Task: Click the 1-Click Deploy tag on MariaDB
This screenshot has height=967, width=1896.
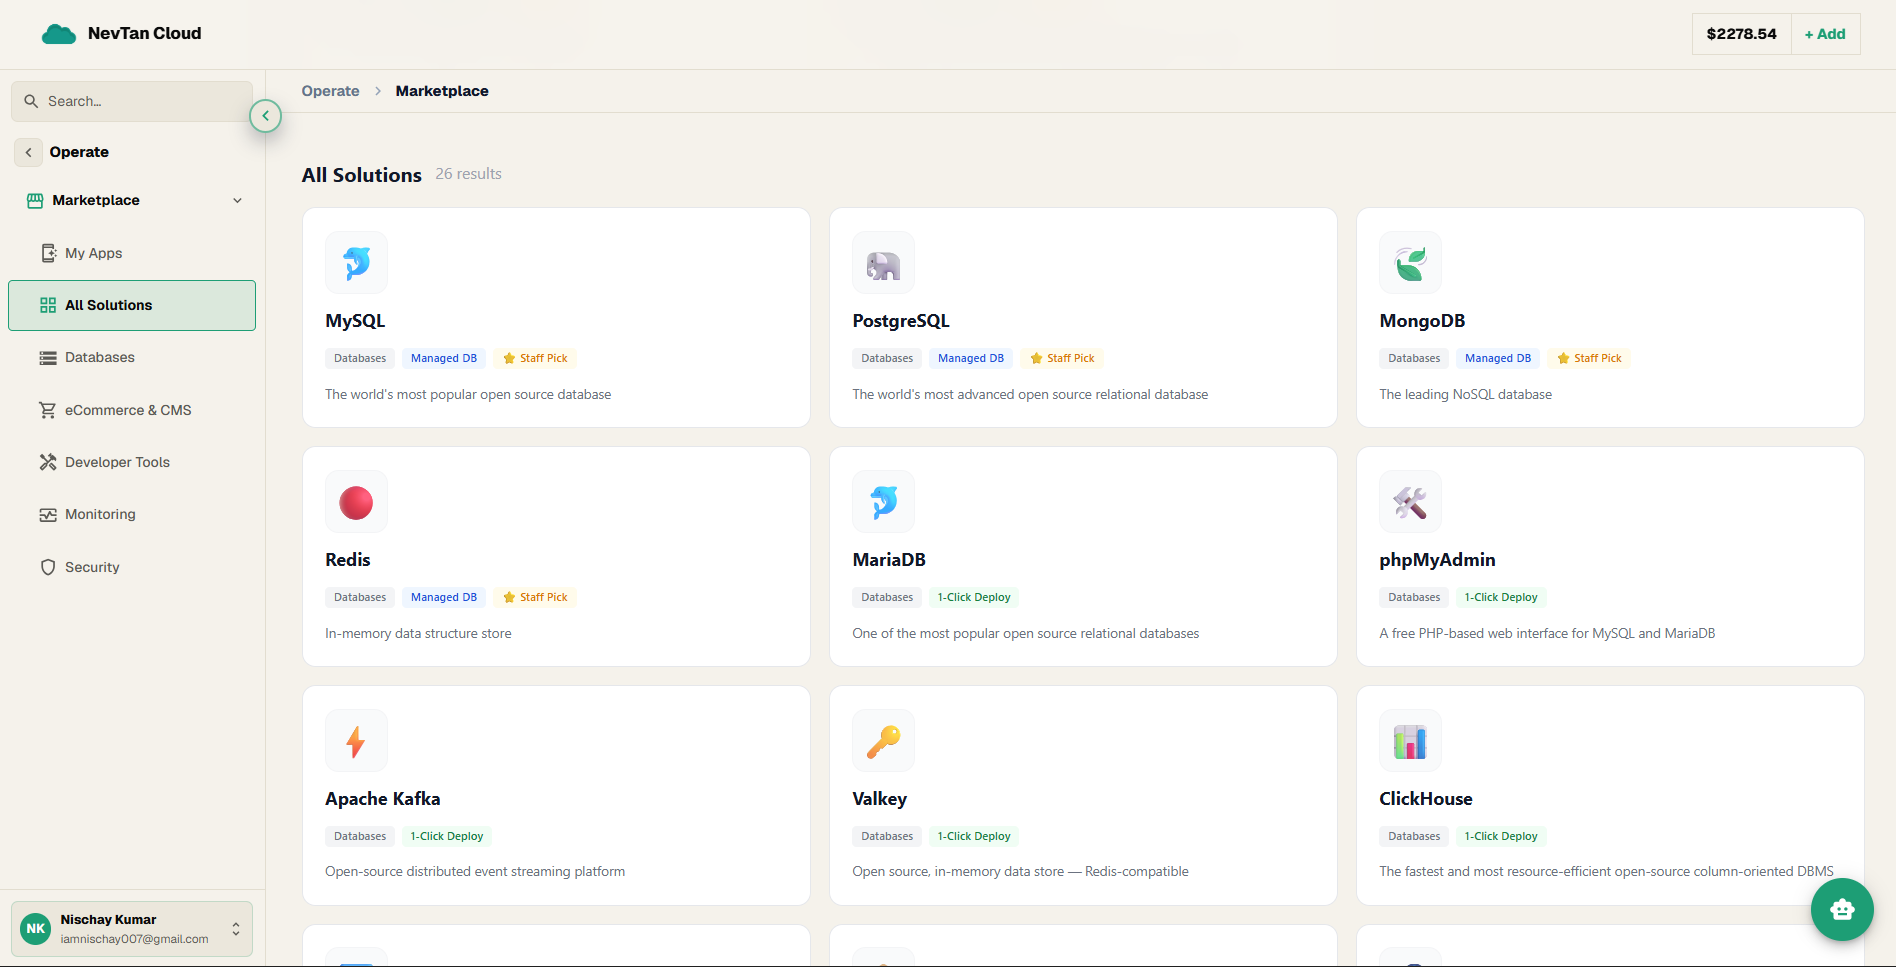Action: [x=974, y=597]
